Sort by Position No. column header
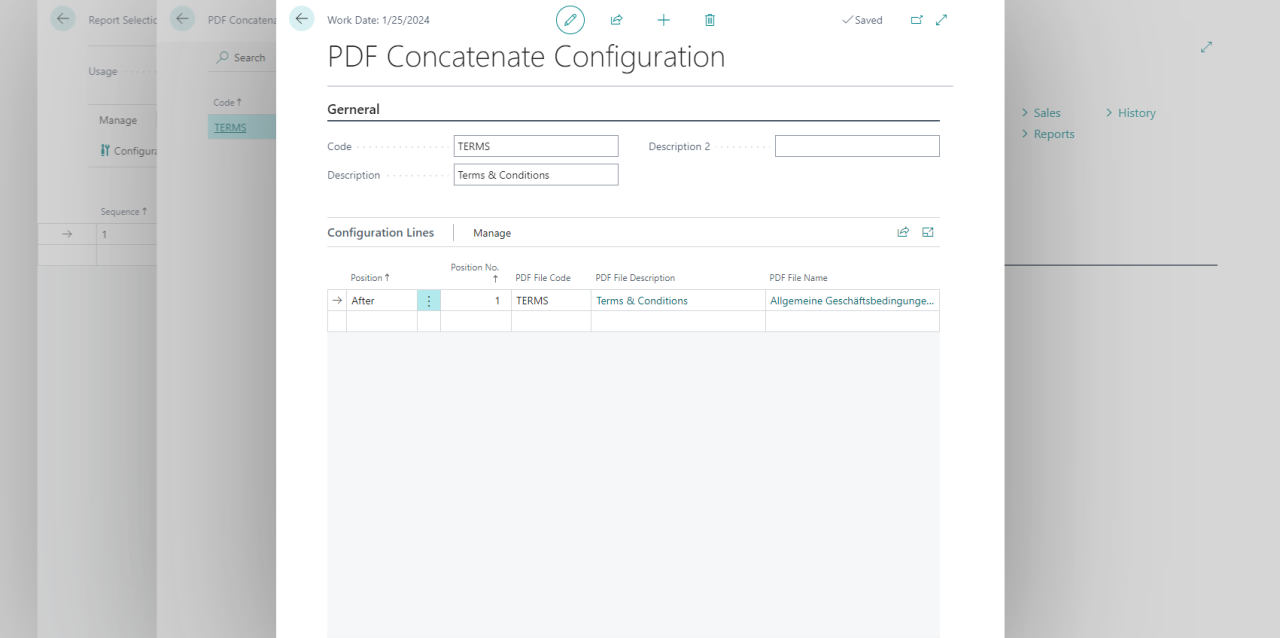The image size is (1280, 638). click(475, 273)
